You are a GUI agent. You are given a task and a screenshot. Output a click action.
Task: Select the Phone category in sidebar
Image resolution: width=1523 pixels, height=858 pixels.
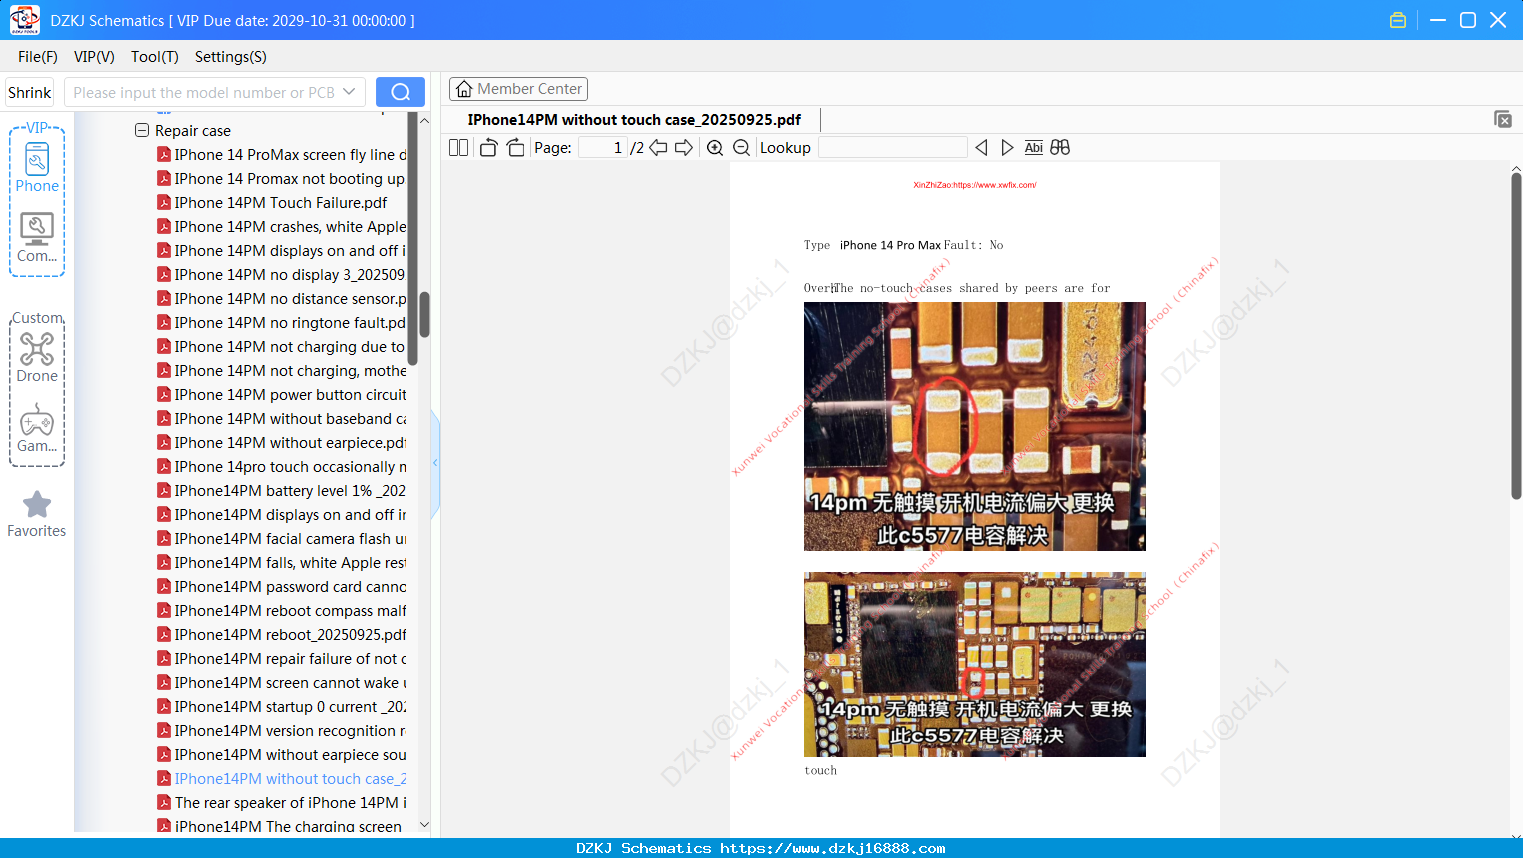click(37, 165)
